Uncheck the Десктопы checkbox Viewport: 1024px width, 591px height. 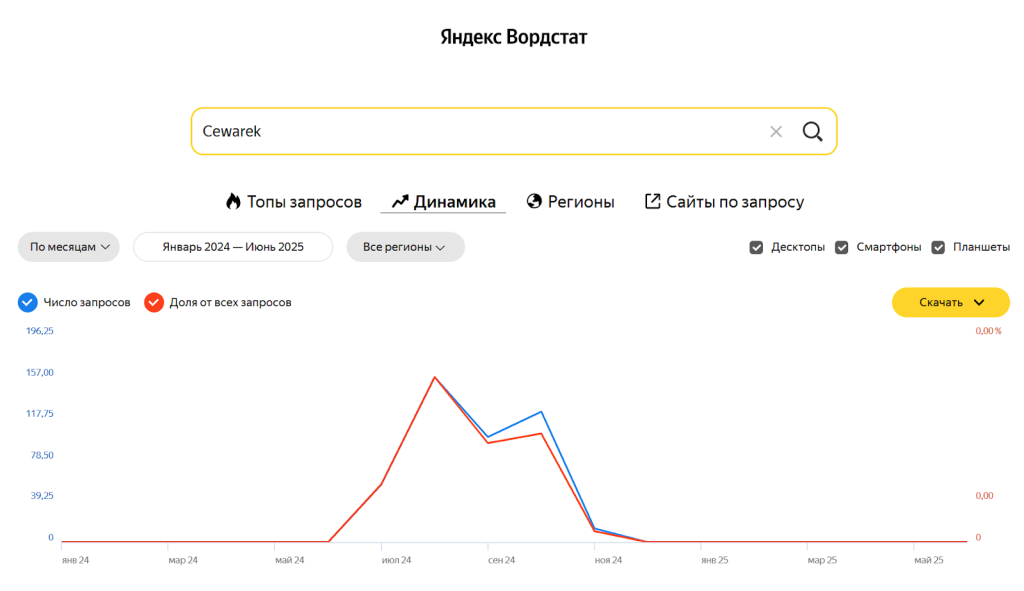[757, 247]
